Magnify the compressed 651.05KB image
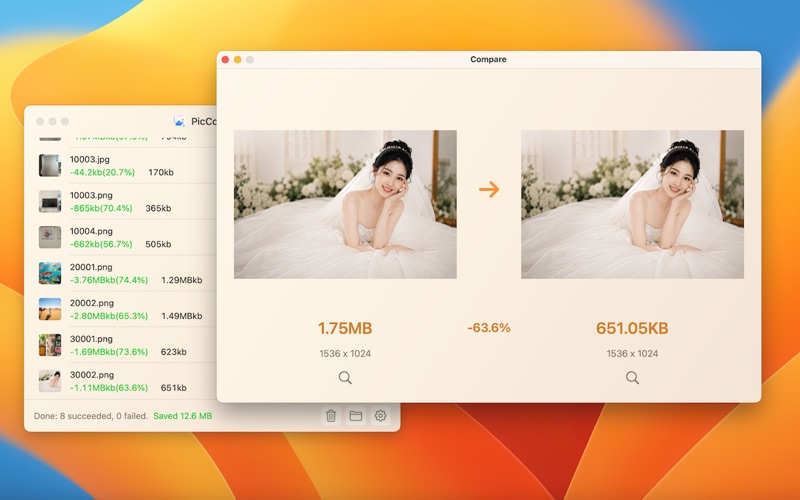800x500 pixels. tap(632, 378)
